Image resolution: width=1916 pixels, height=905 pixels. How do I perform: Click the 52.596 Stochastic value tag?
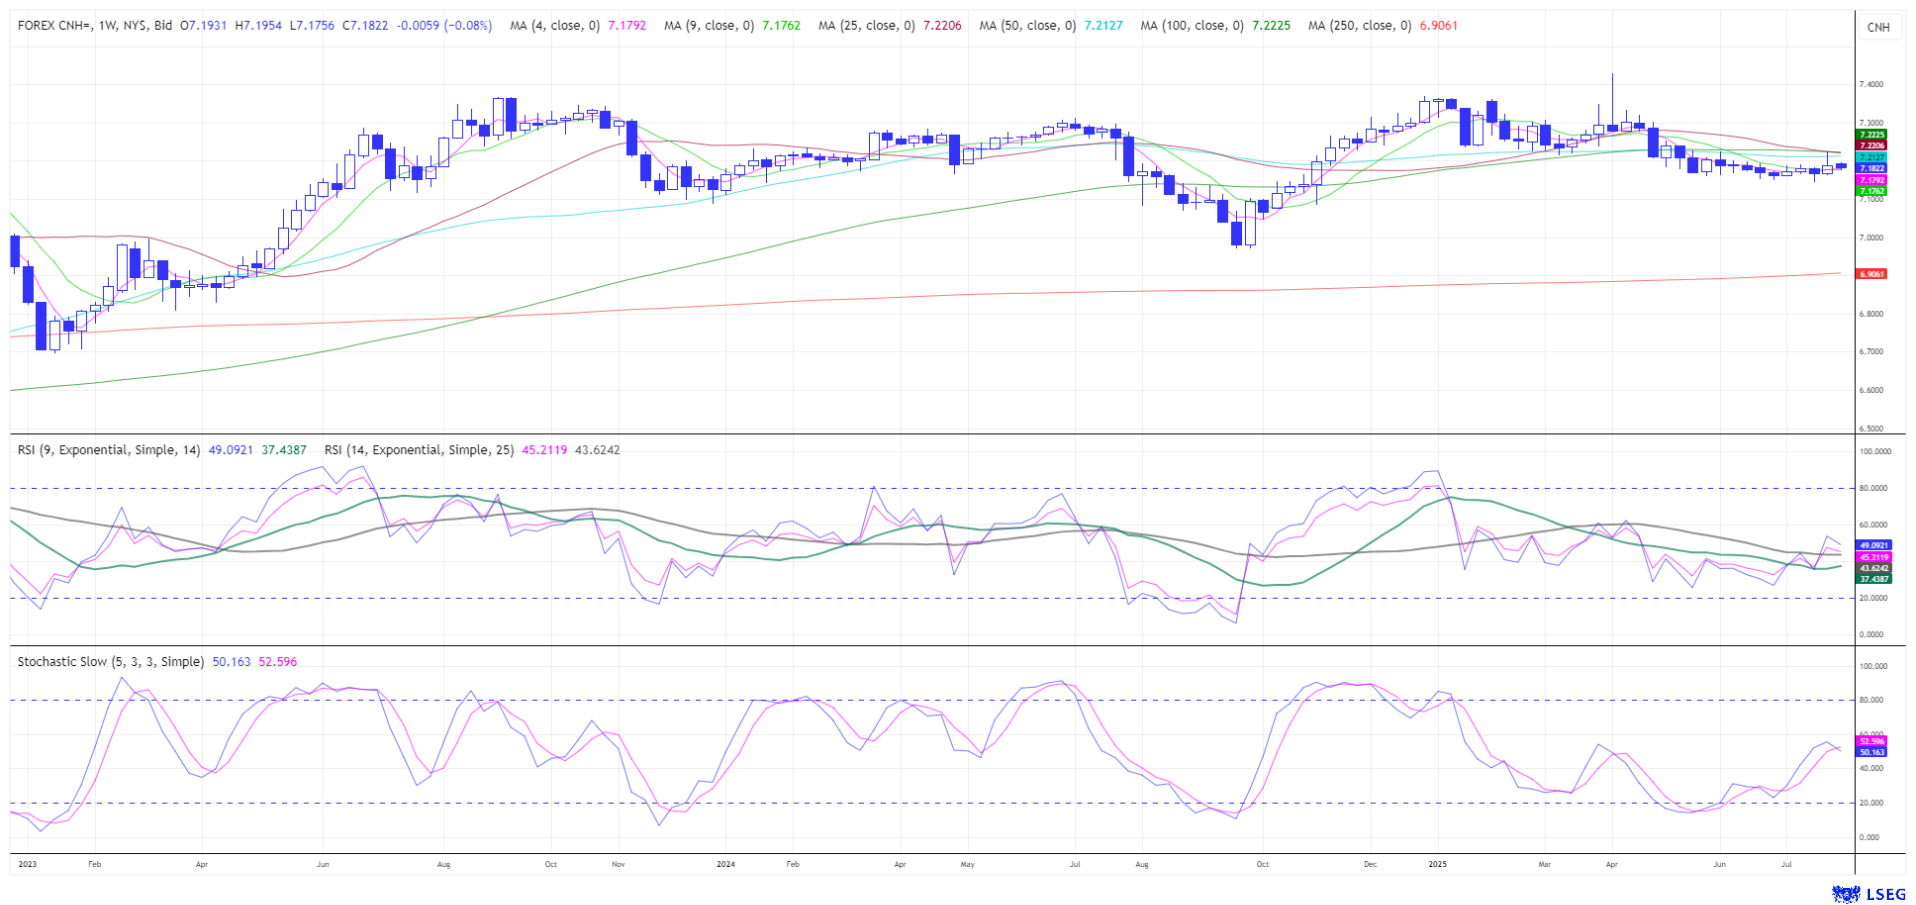click(x=1871, y=742)
